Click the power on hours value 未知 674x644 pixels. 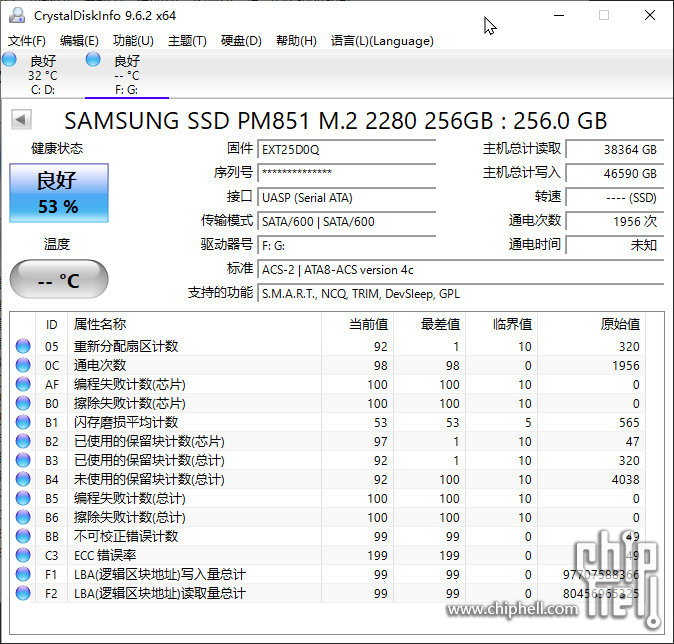[615, 245]
